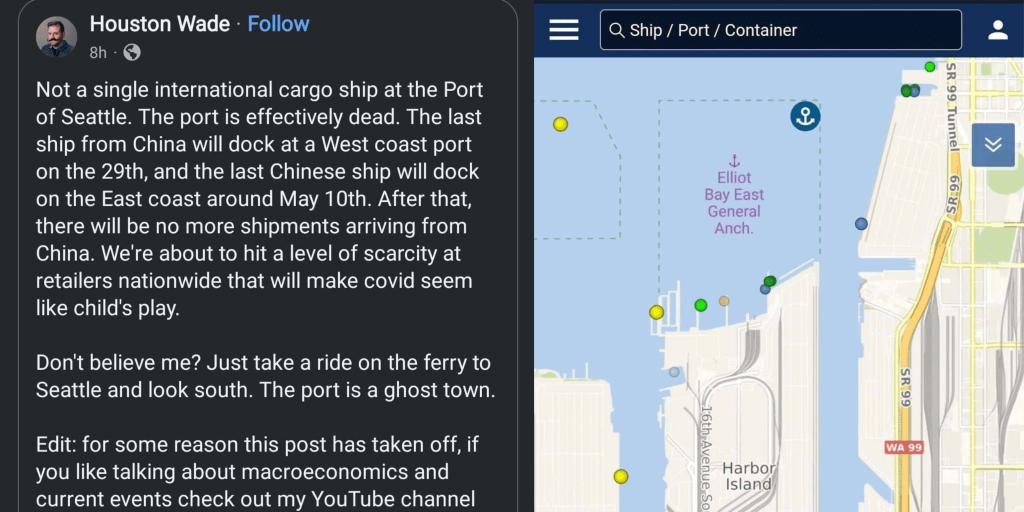Click the blue anchor anchorage icon

pyautogui.click(x=805, y=116)
